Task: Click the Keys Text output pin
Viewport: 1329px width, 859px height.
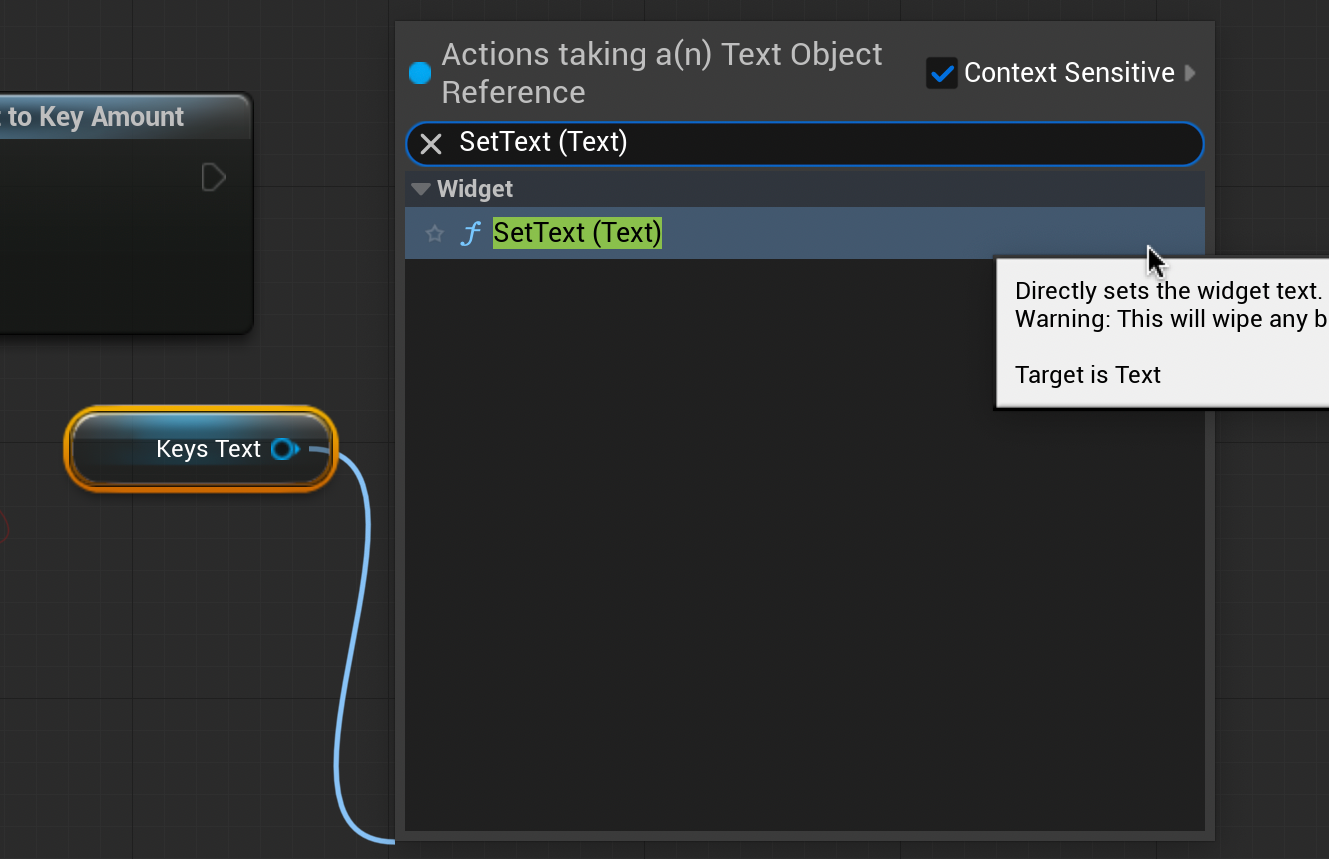Action: [284, 449]
